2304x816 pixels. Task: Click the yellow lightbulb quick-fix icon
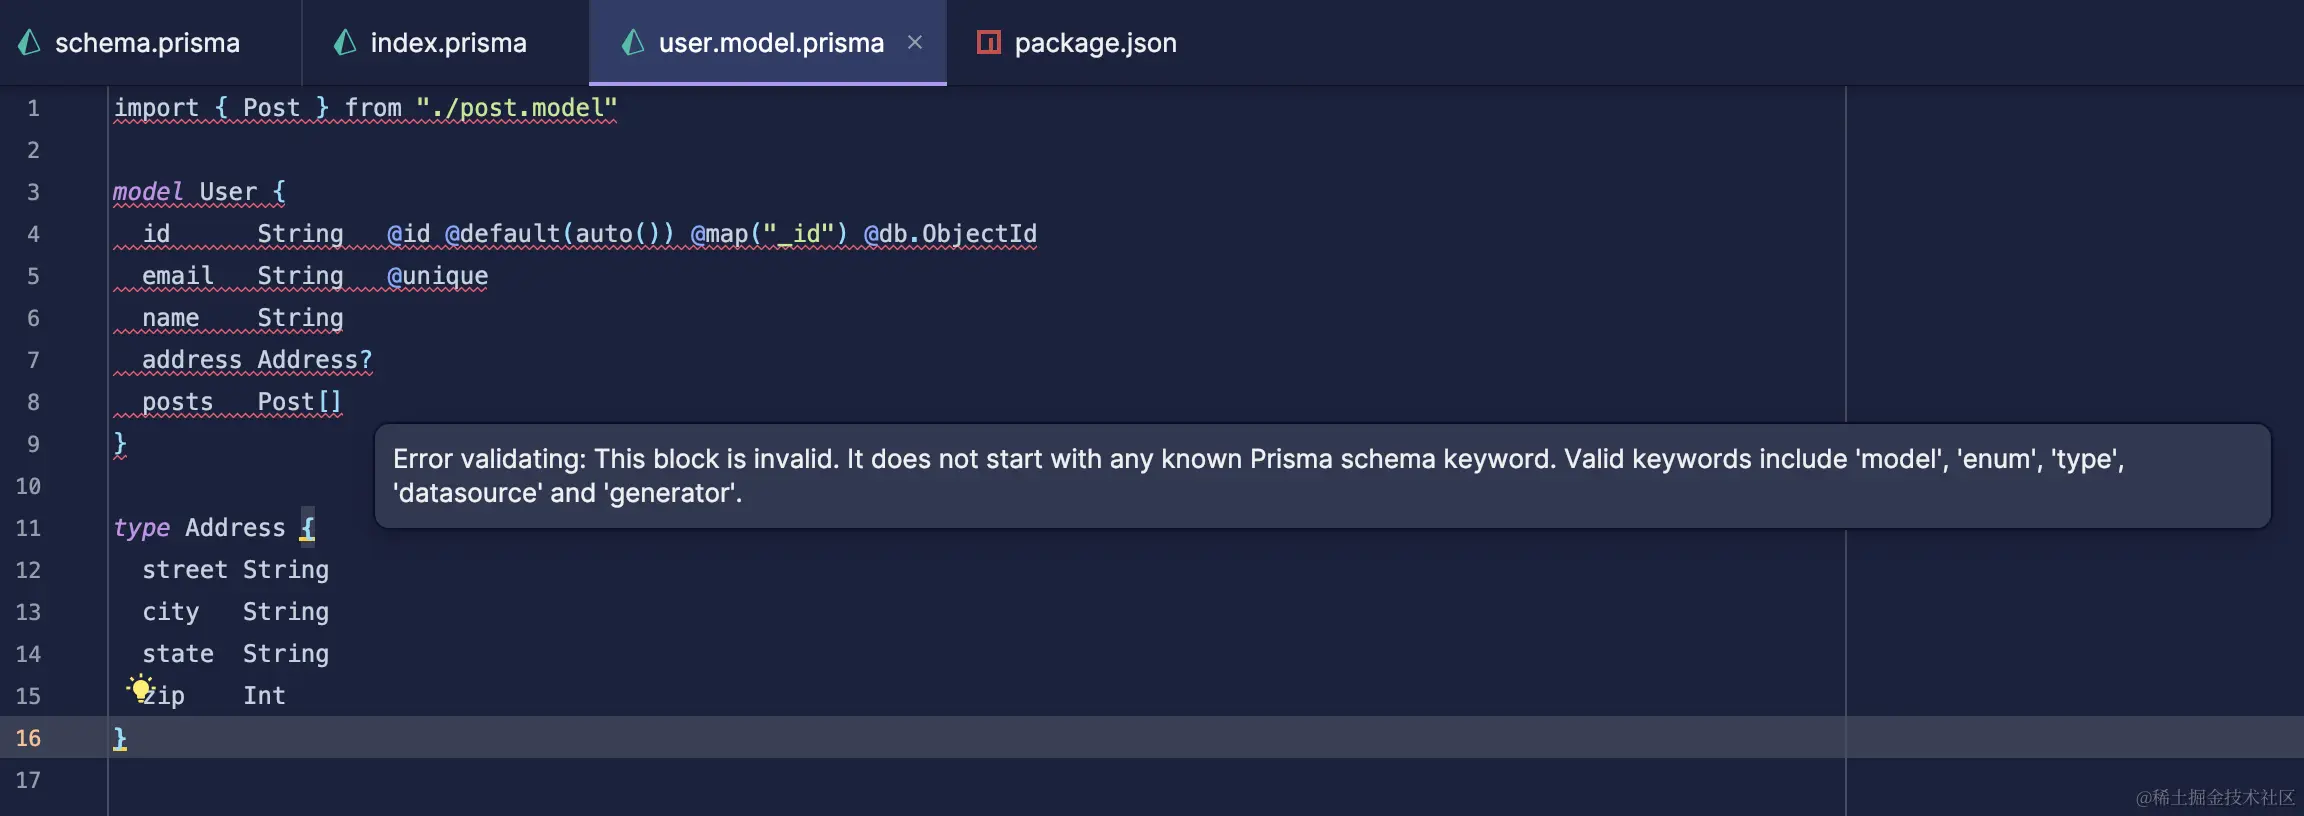pos(141,689)
